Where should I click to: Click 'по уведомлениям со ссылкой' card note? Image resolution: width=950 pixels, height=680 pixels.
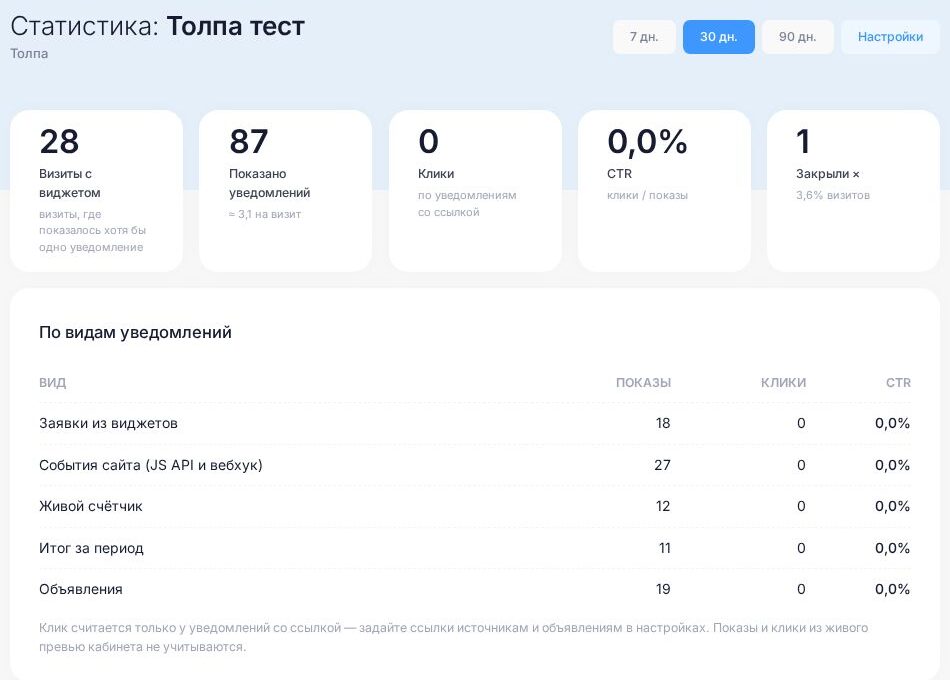click(x=467, y=204)
